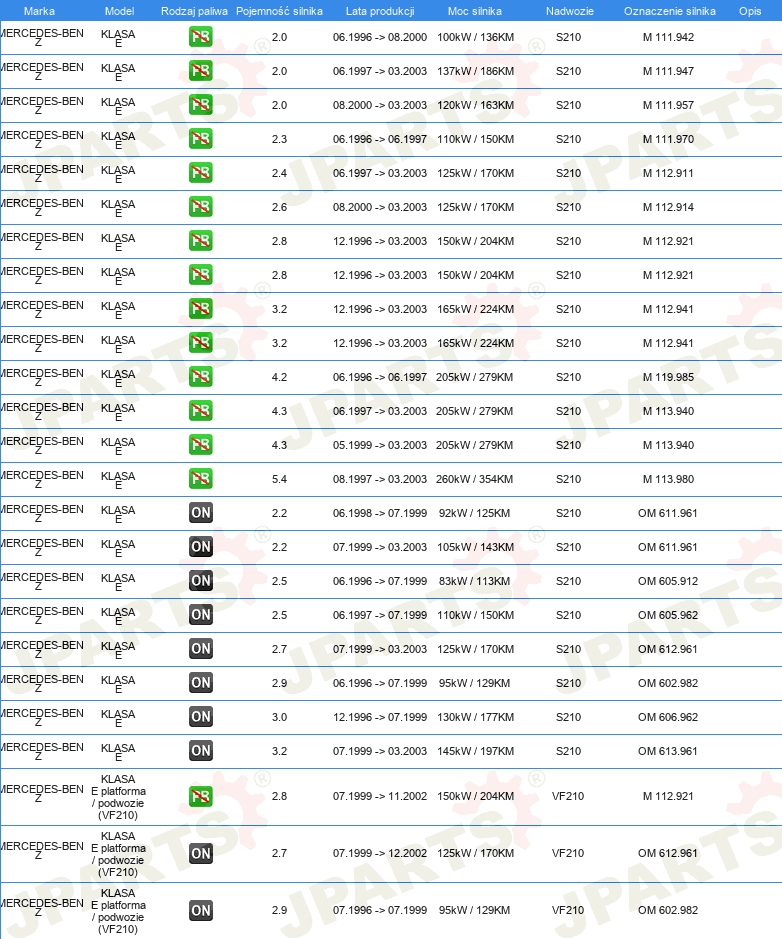Click the petrol fuel icon for M 111.947
Viewport: 782px width, 939px height.
pyautogui.click(x=201, y=71)
